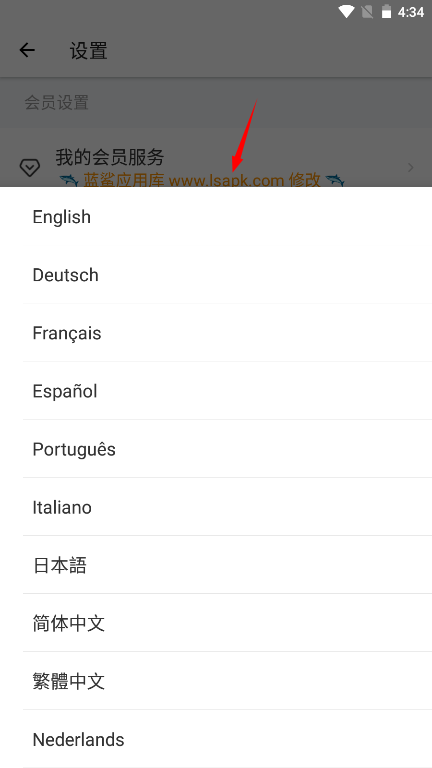
Task: Tap the clock showing 4:34
Action: coord(411,12)
